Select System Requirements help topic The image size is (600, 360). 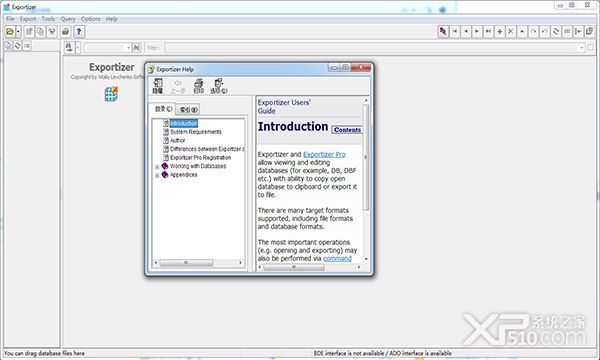196,132
